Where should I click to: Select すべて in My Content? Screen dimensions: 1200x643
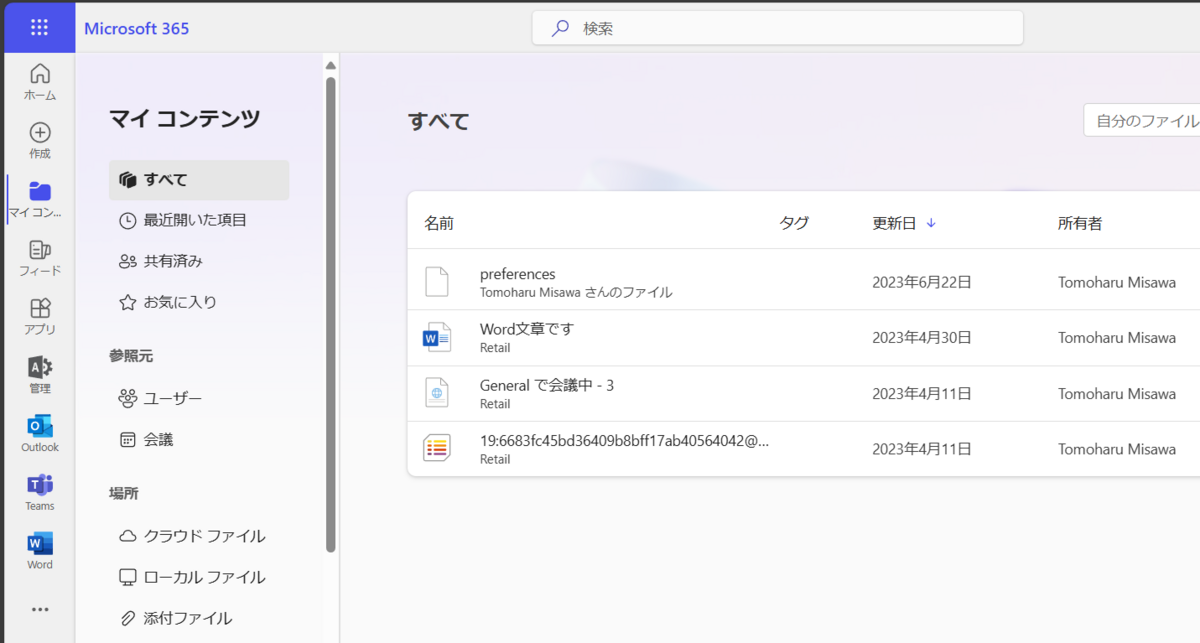tap(199, 180)
